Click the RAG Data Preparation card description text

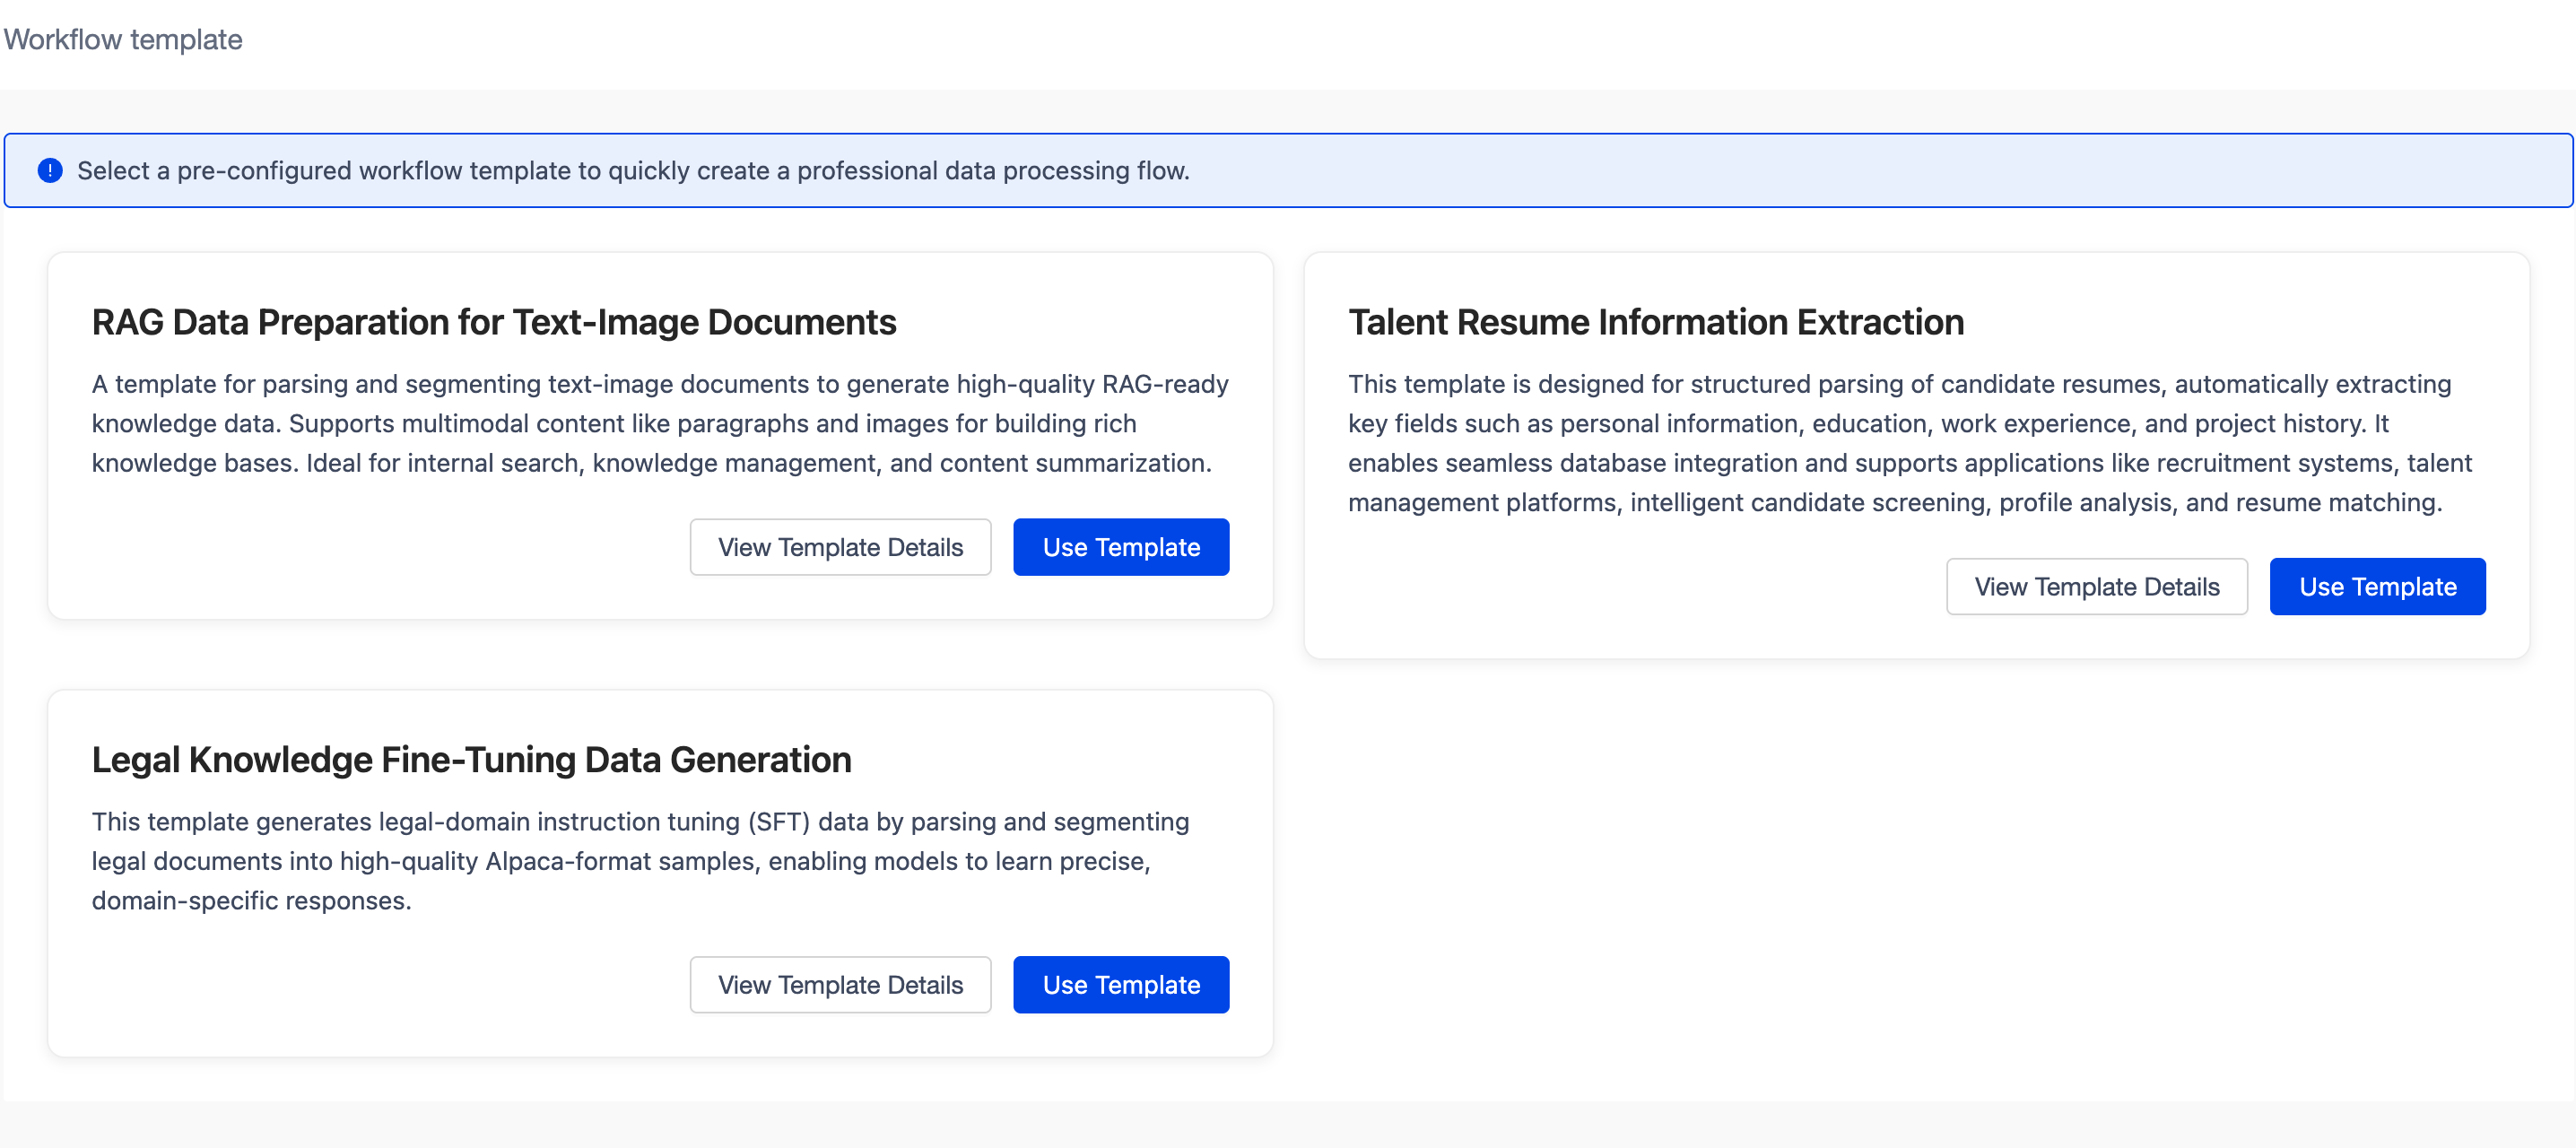pyautogui.click(x=659, y=424)
